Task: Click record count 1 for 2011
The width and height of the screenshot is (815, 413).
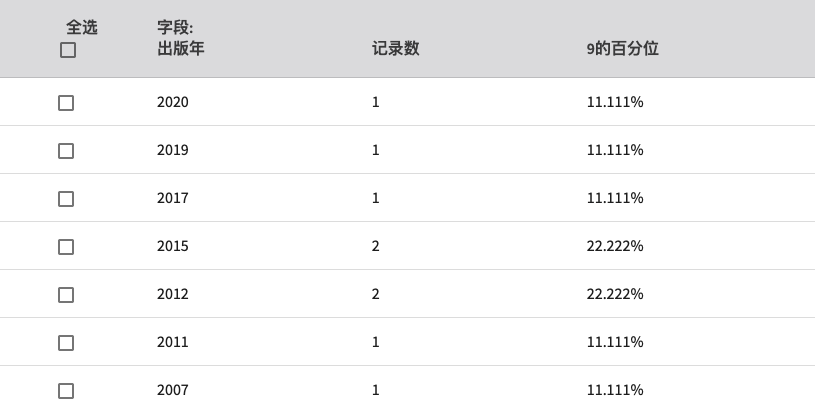Action: (376, 342)
